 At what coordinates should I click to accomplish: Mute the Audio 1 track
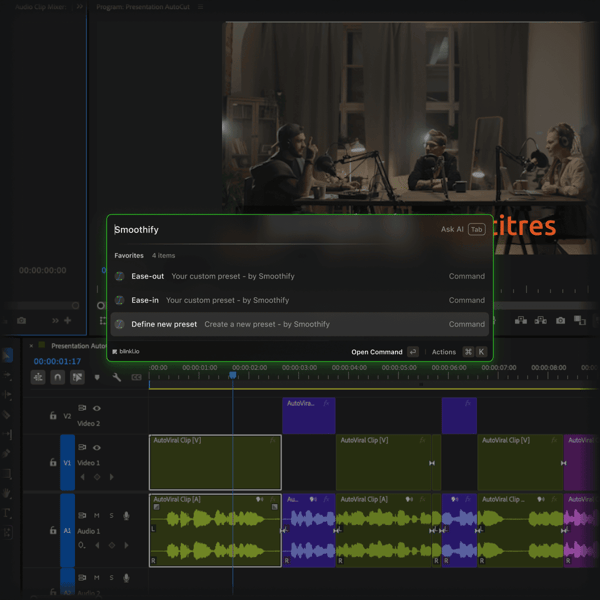(97, 516)
